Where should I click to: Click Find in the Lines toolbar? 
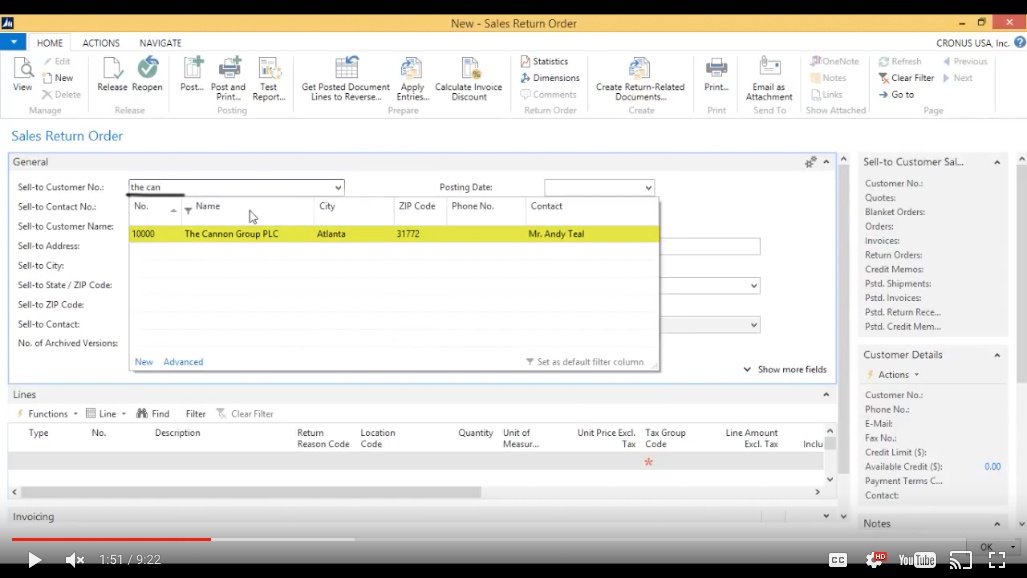coord(153,414)
